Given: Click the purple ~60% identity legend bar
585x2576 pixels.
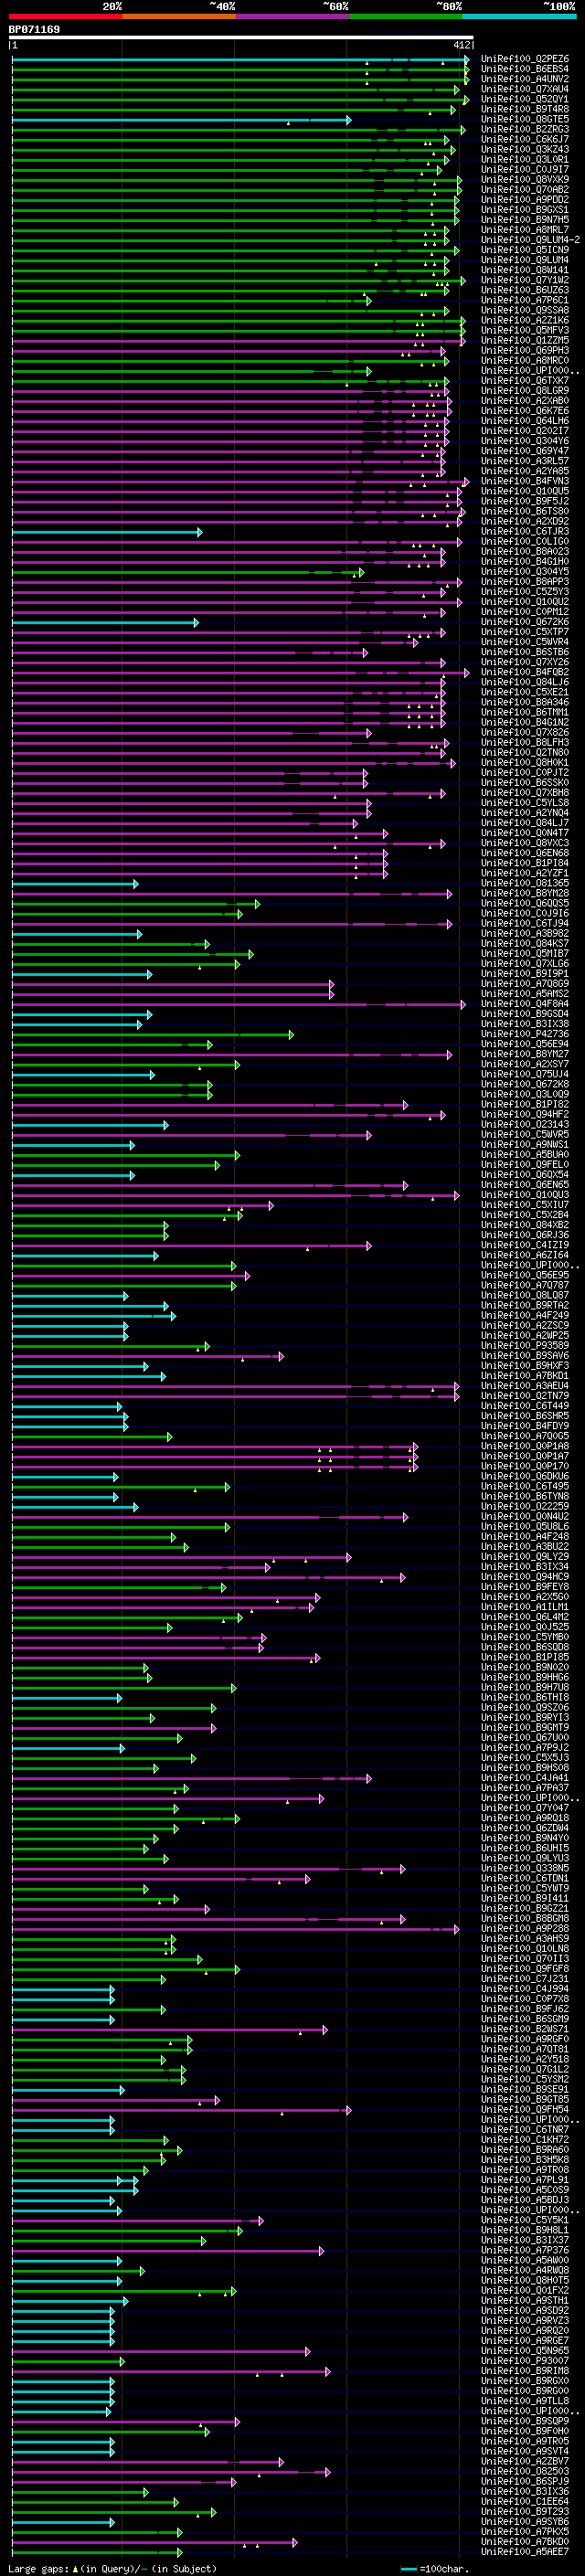Looking at the screenshot, I should 293,16.
